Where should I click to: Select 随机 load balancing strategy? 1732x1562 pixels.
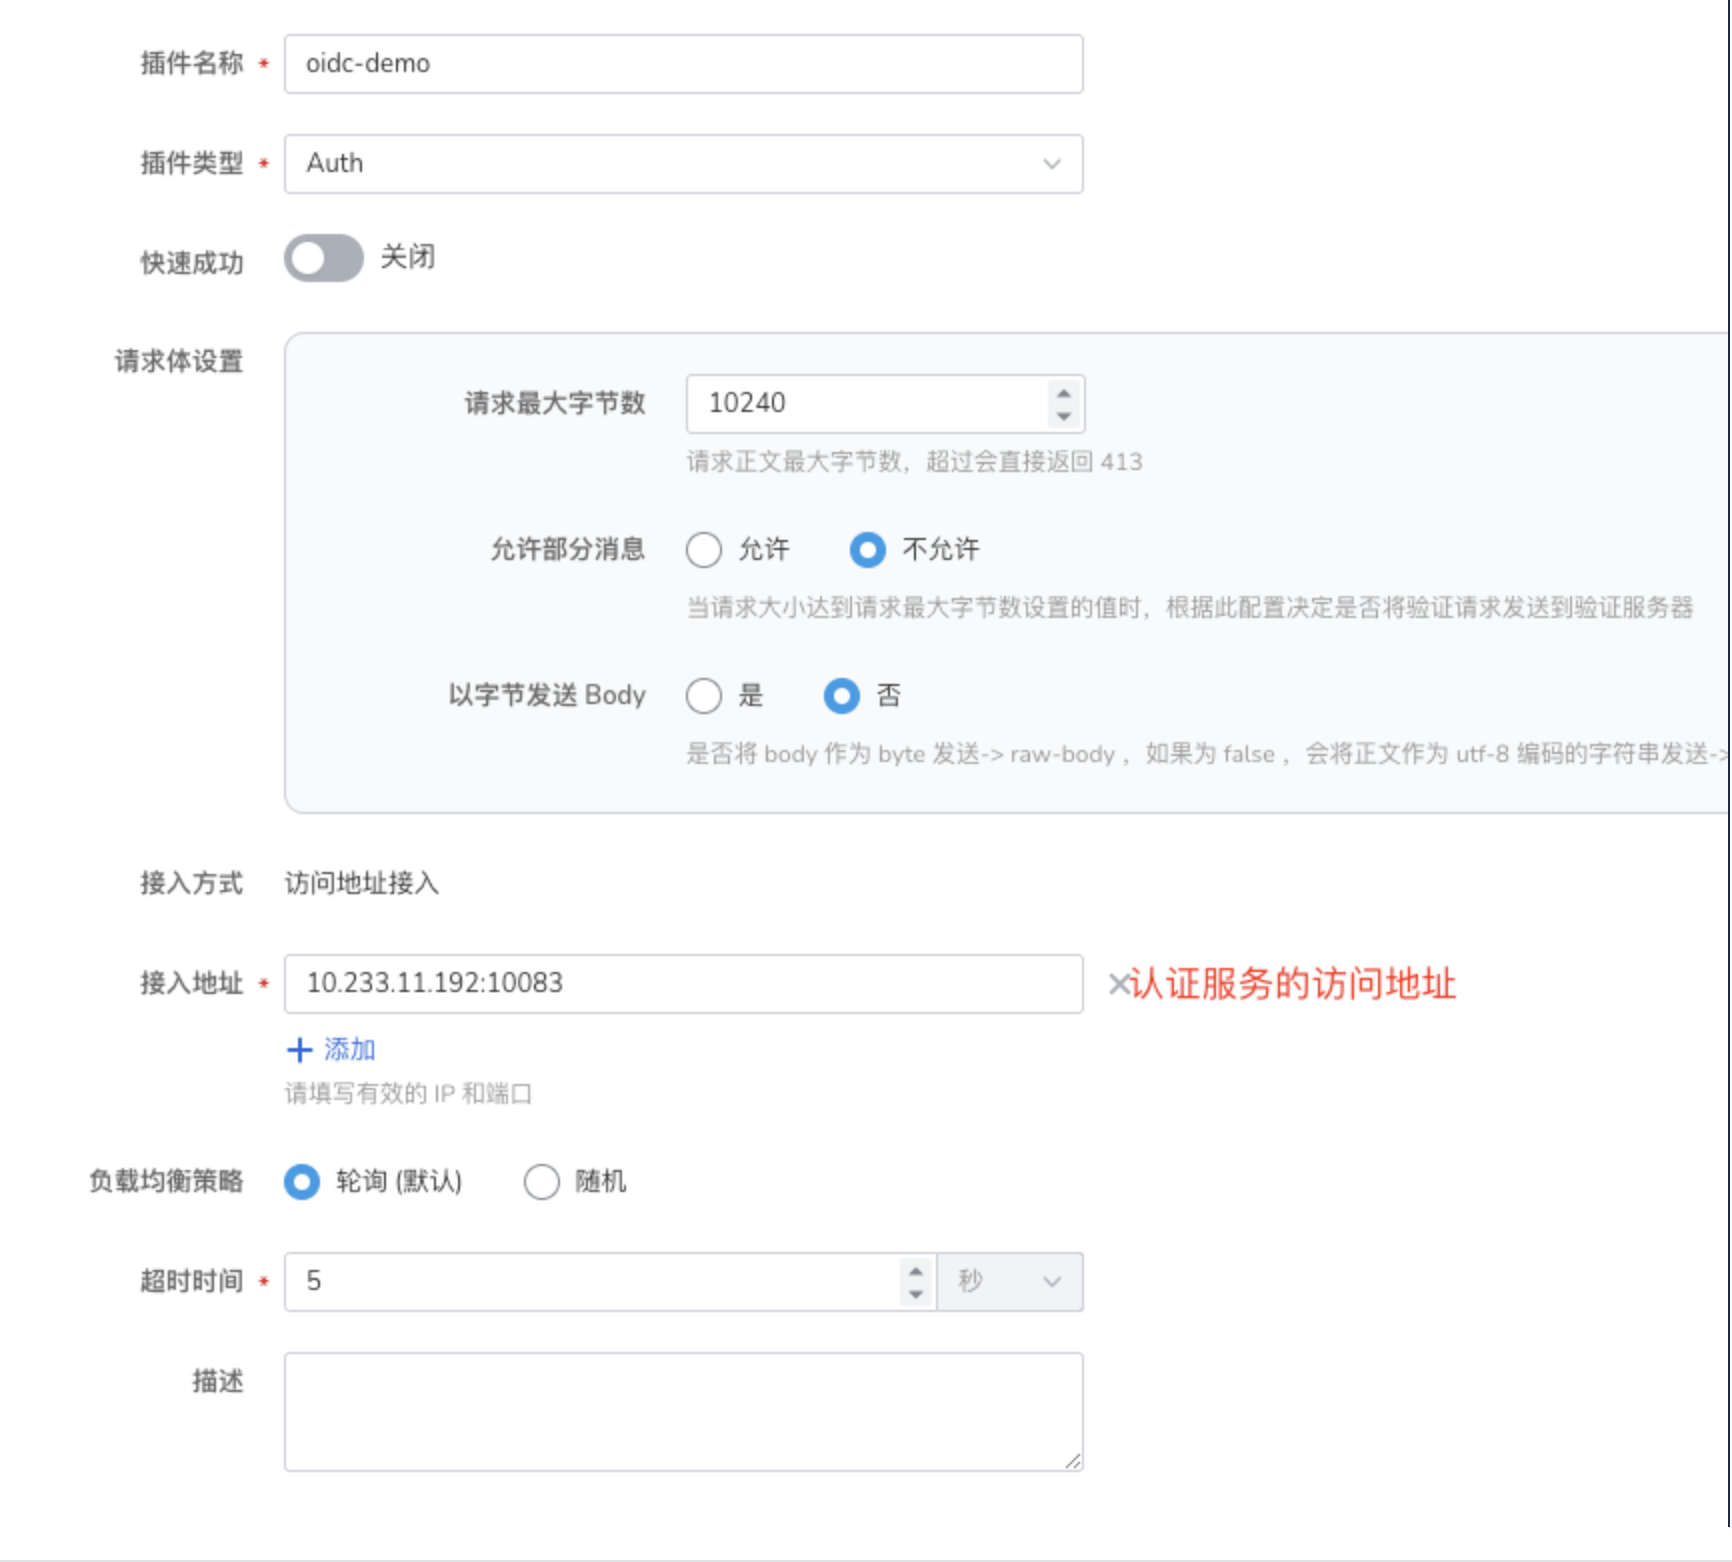[541, 1182]
